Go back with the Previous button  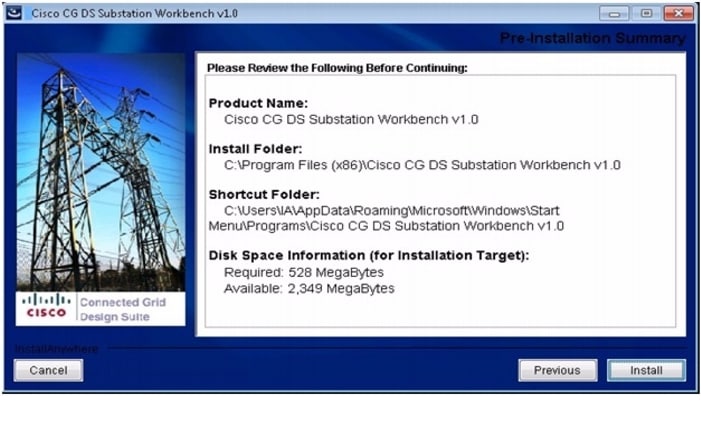pyautogui.click(x=557, y=370)
